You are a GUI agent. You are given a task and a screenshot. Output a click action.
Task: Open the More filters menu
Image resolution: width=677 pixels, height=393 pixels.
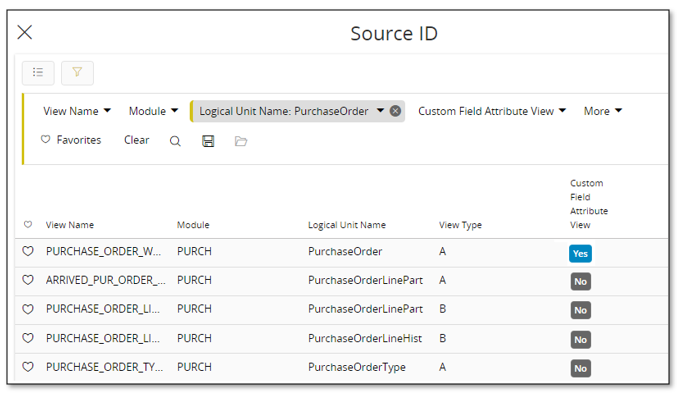tap(603, 111)
